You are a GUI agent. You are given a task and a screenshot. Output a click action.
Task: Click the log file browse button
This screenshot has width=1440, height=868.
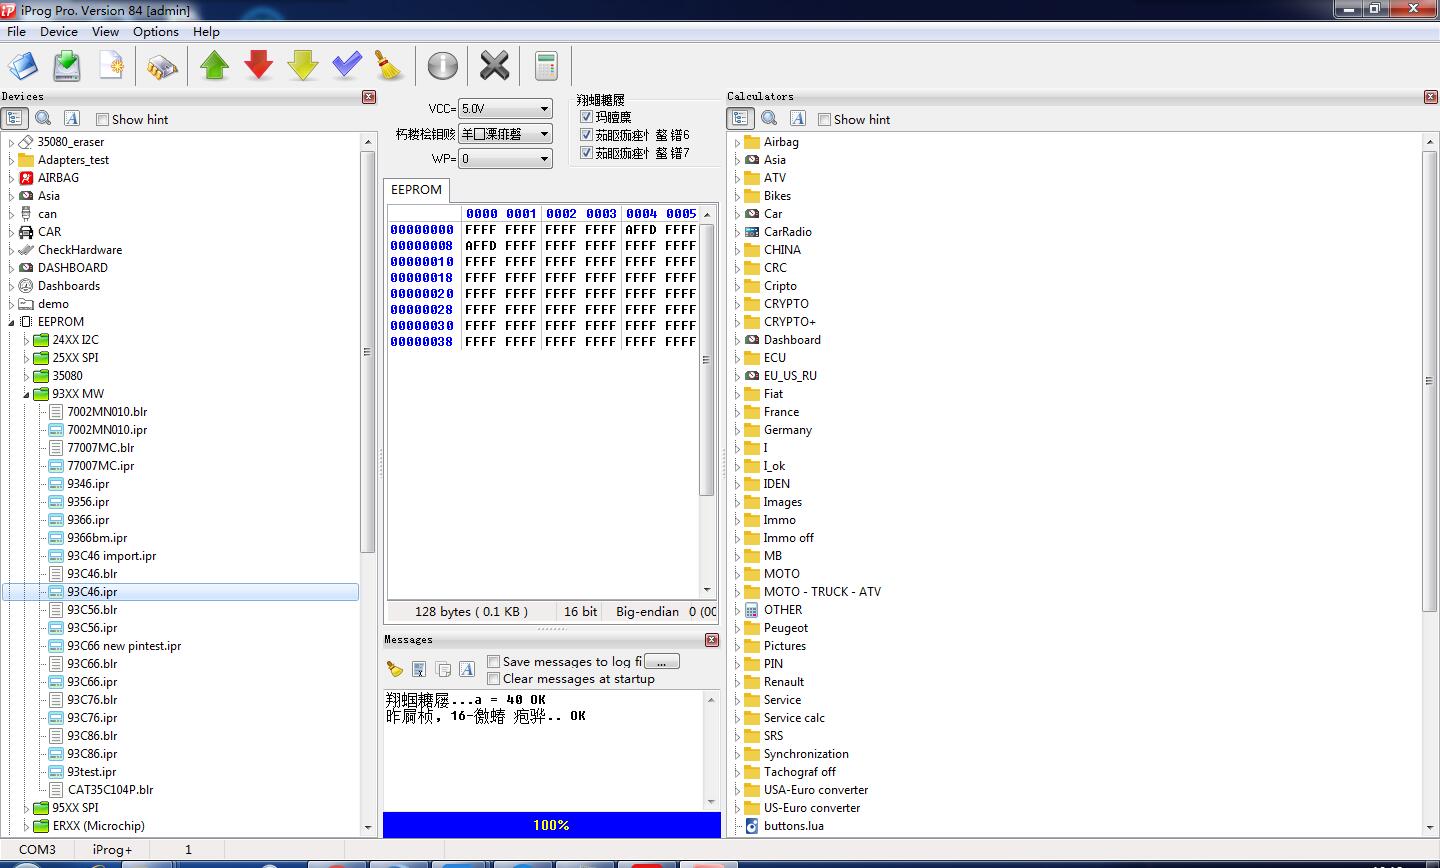click(661, 662)
